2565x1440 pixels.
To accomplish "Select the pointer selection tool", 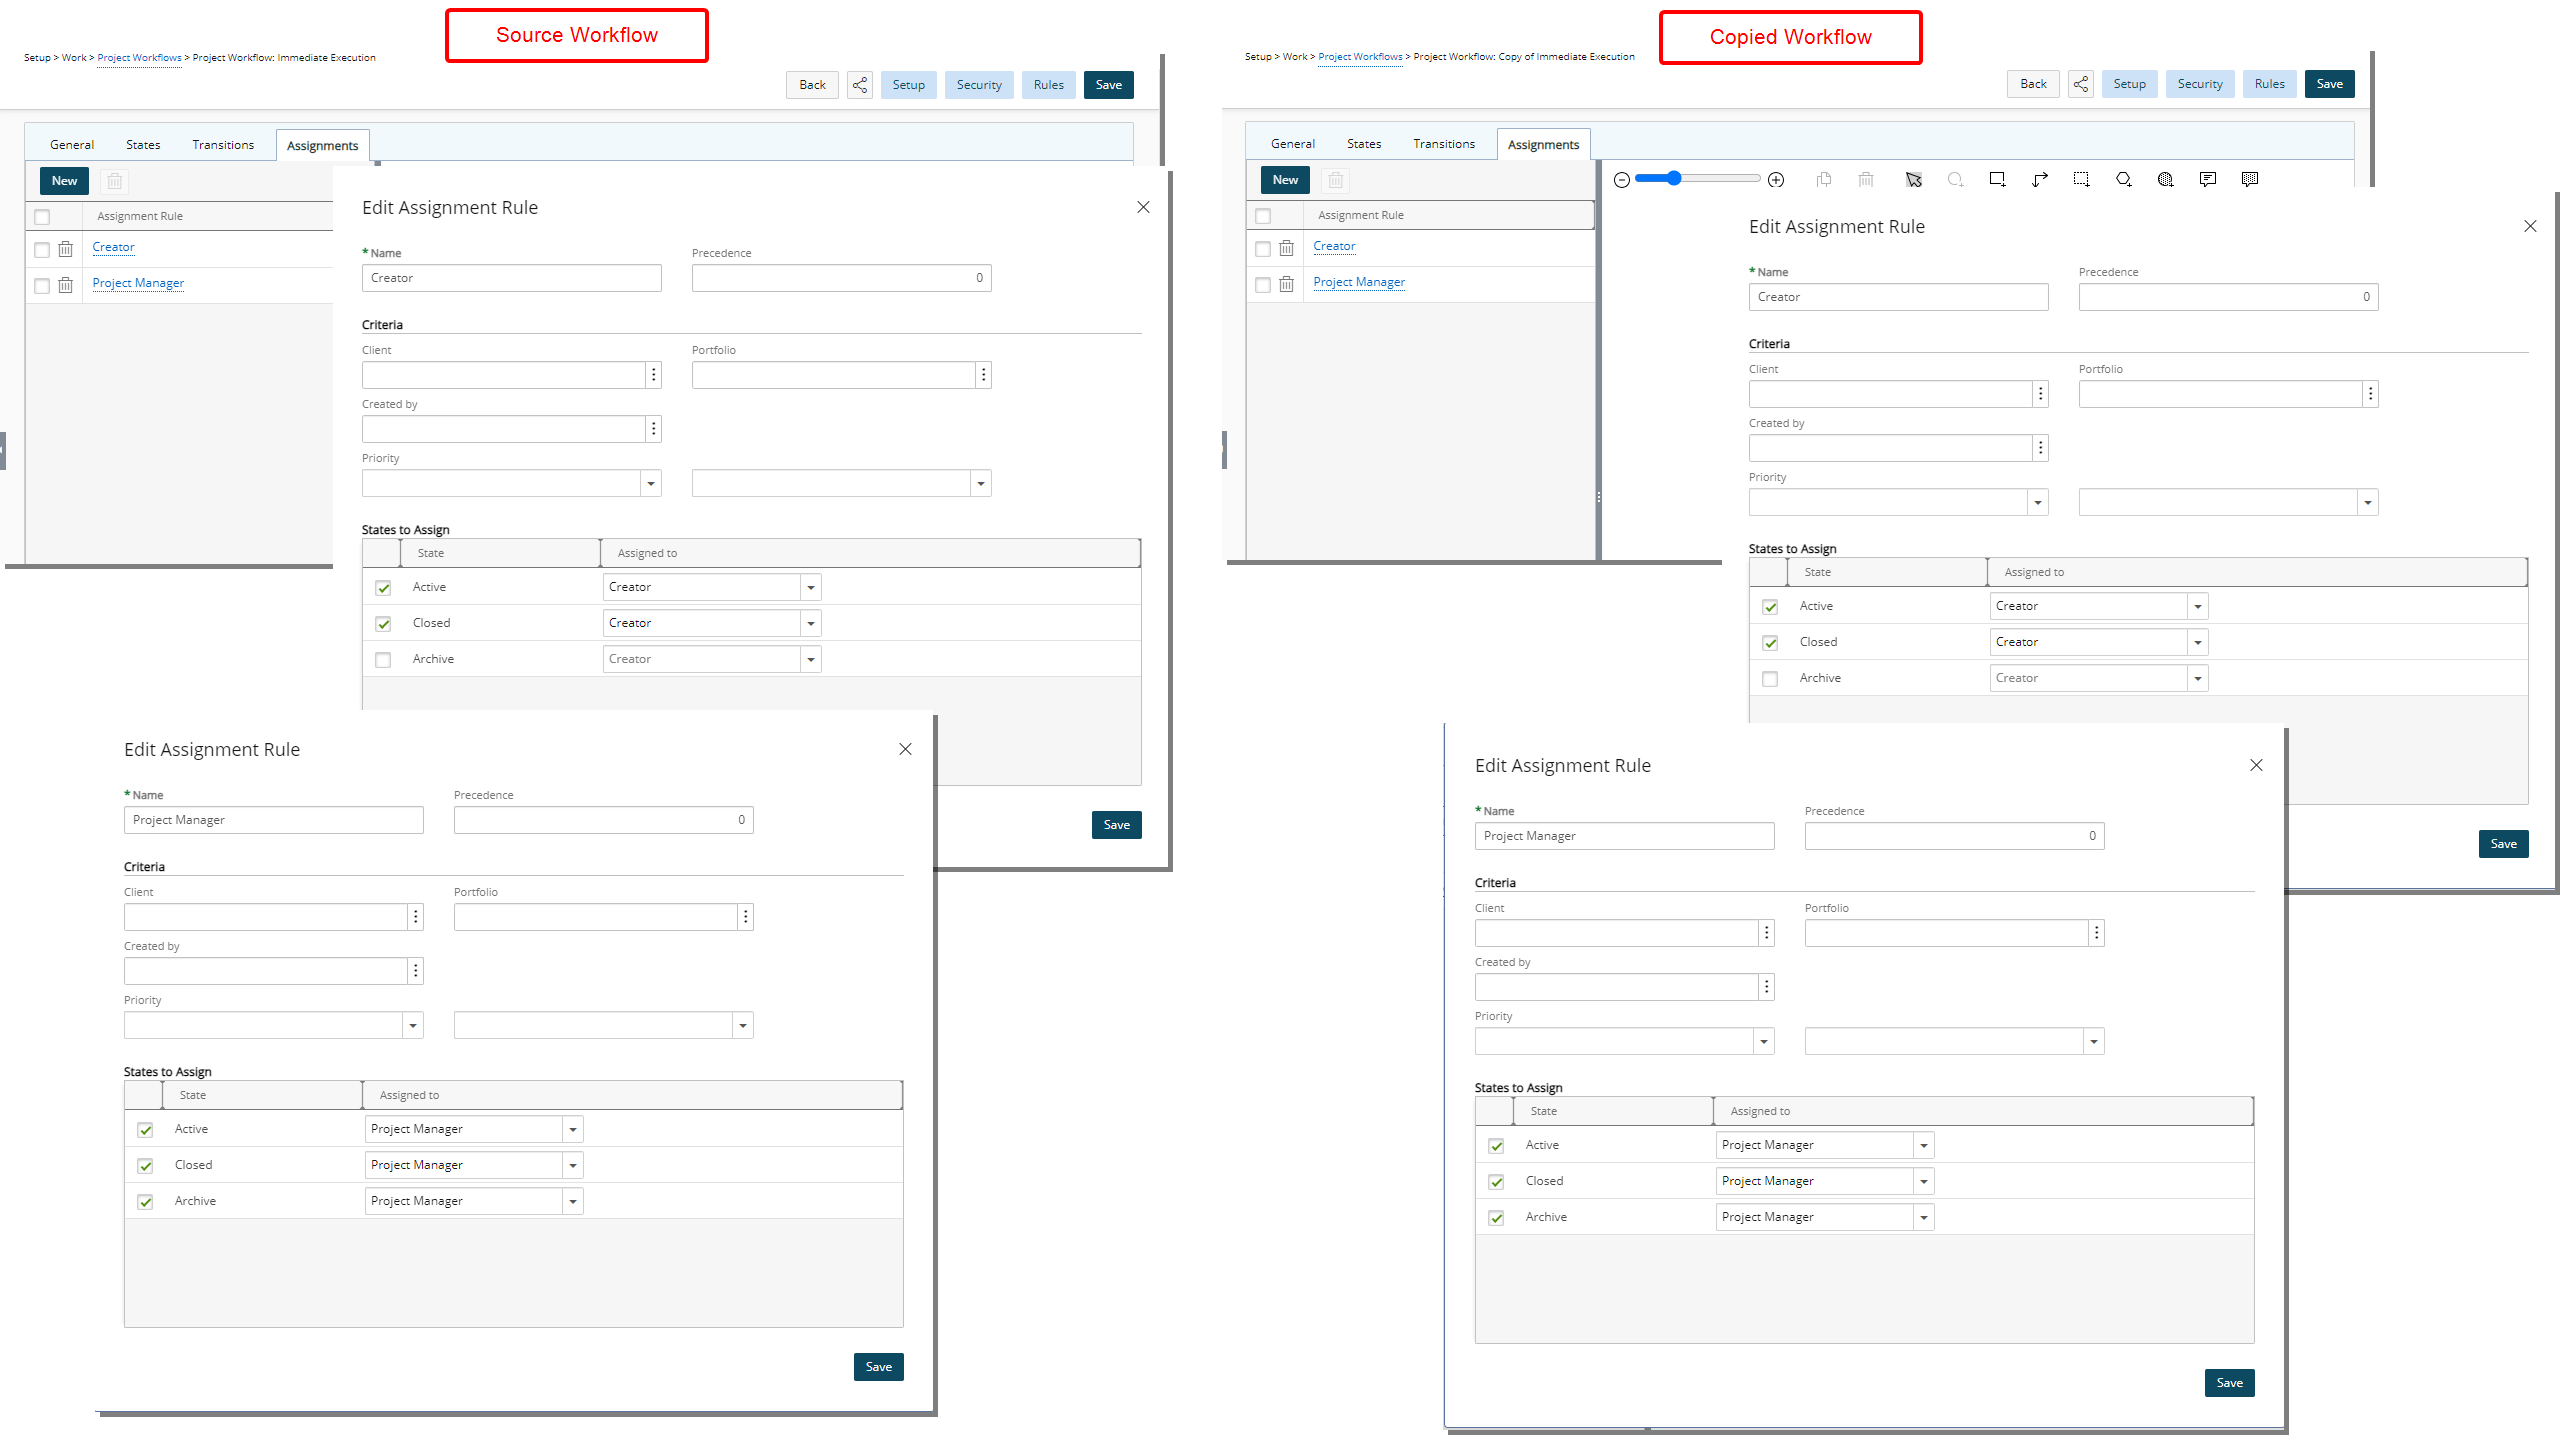I will tap(1914, 180).
